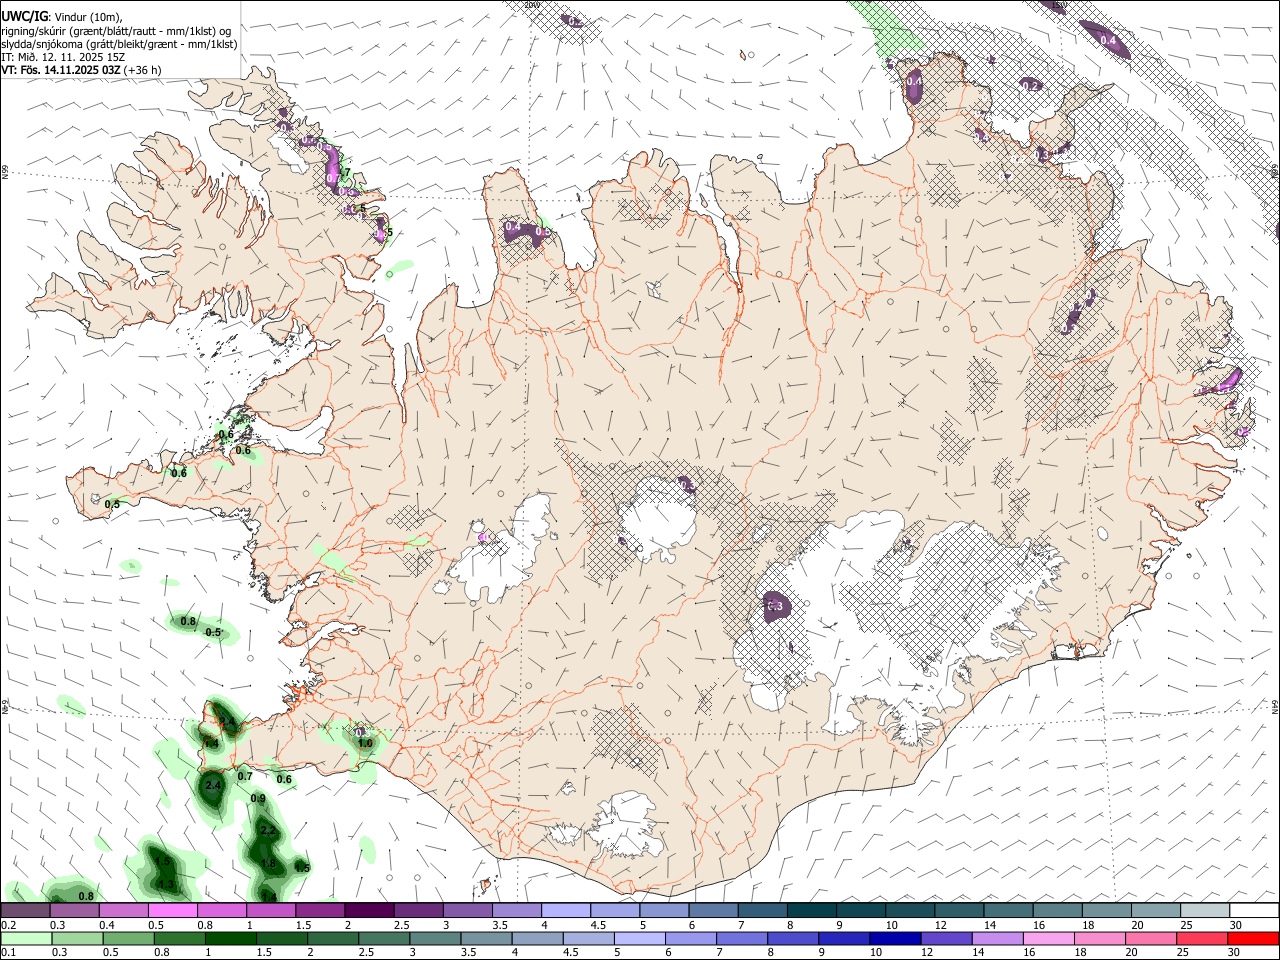The image size is (1280, 960).
Task: Pick the light blue rain-scale swatch labeled 5
Action: click(x=642, y=938)
